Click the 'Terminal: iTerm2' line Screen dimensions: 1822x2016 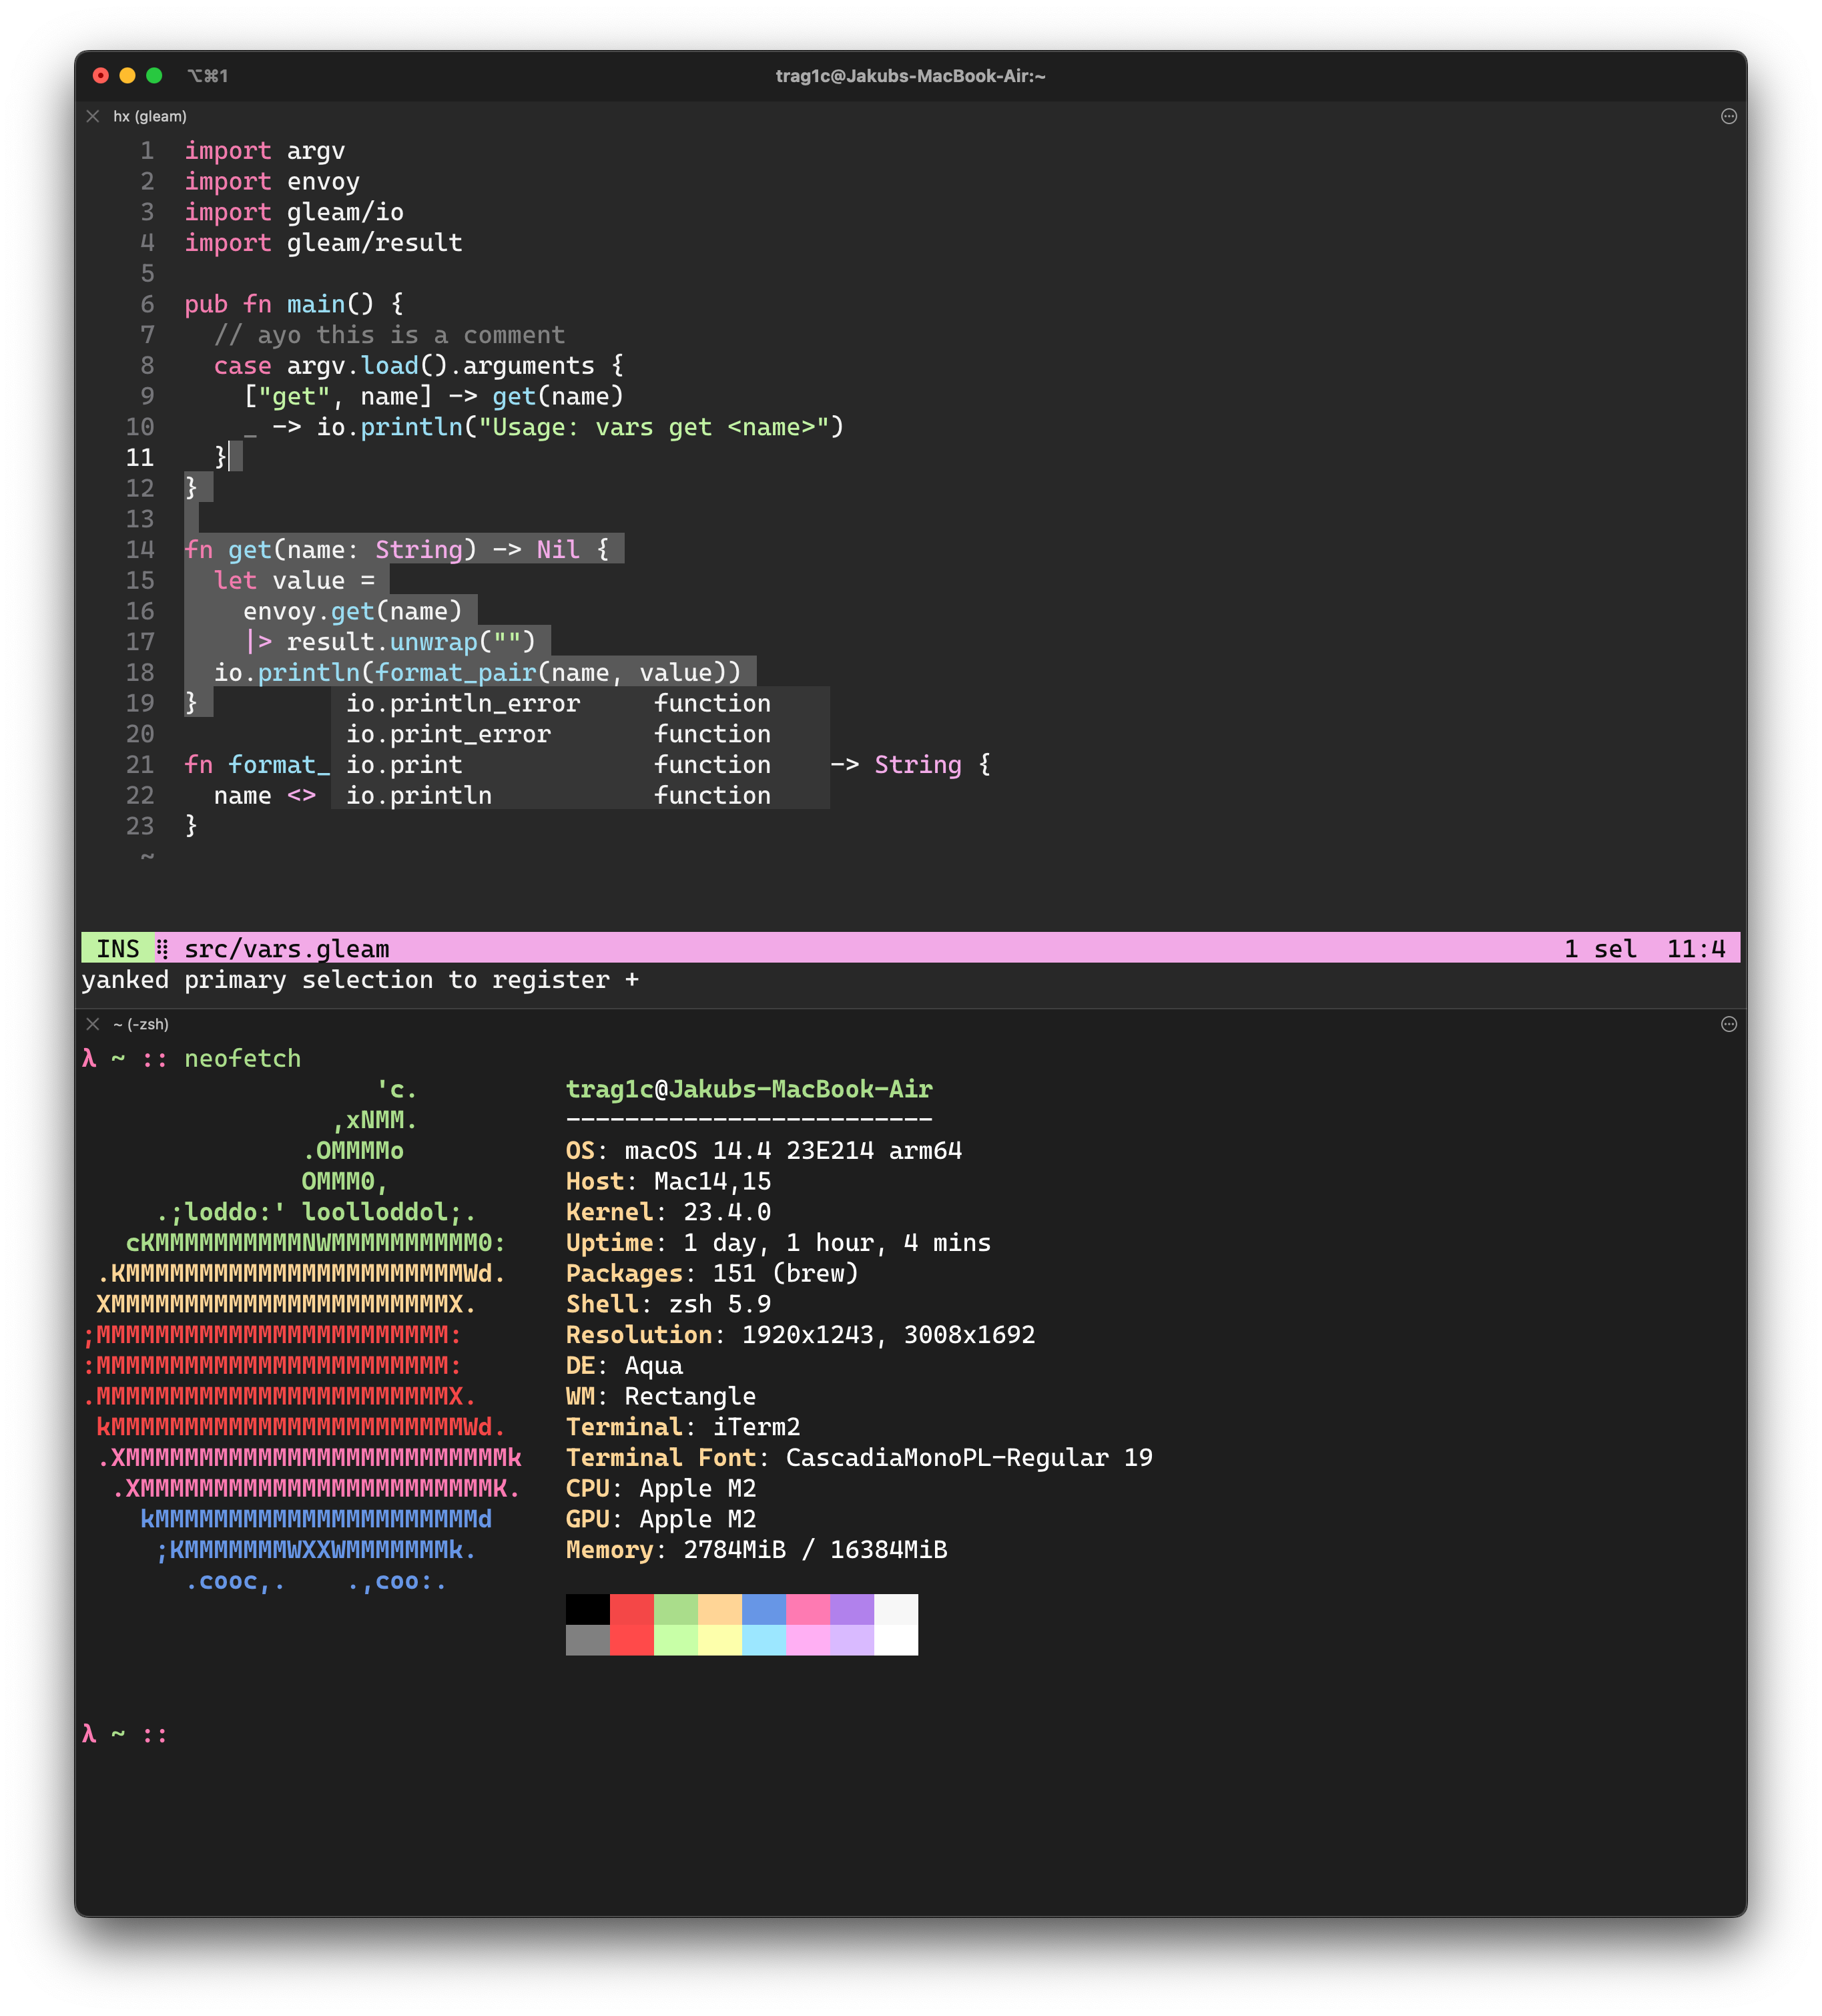(x=683, y=1427)
